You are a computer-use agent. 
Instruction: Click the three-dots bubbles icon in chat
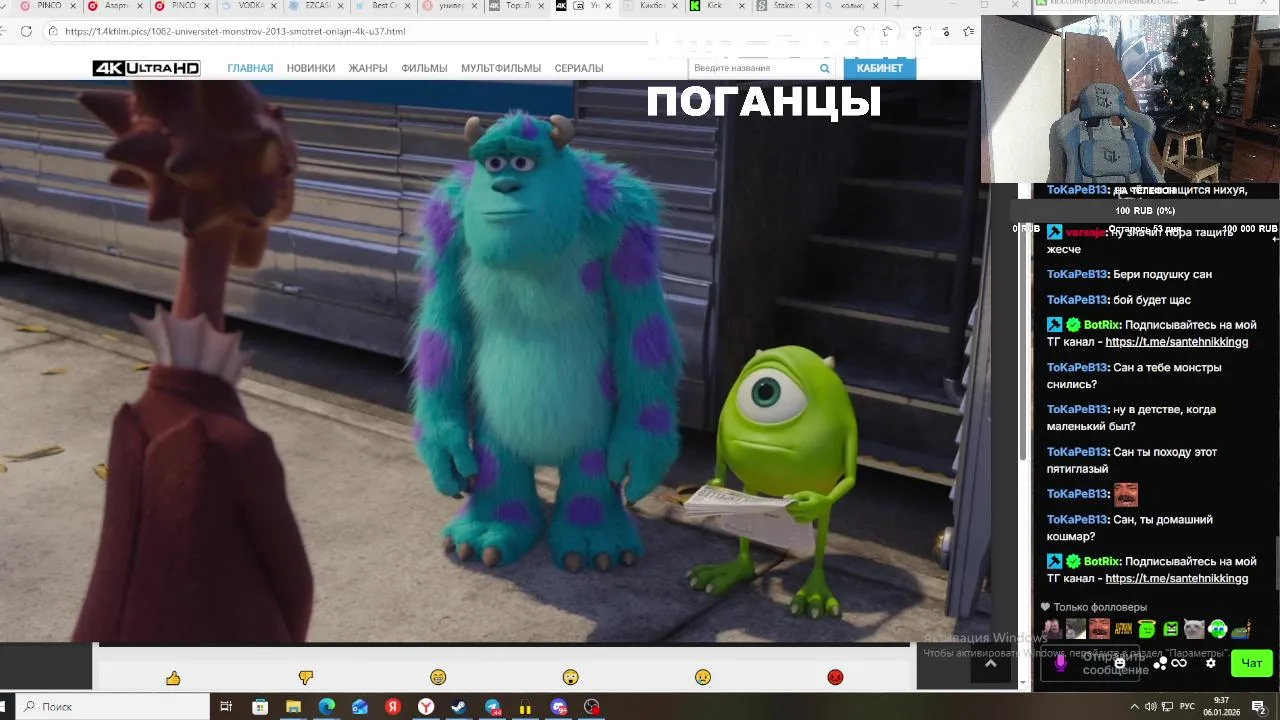1160,663
